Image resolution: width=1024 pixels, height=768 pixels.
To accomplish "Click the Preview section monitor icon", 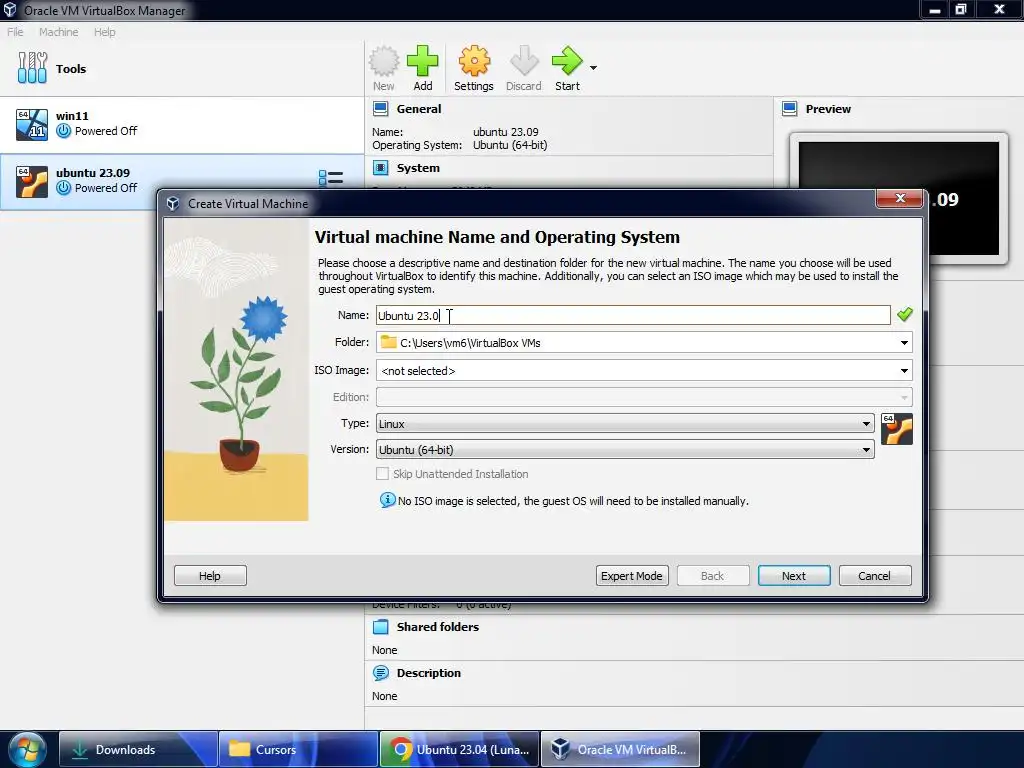I will 790,109.
